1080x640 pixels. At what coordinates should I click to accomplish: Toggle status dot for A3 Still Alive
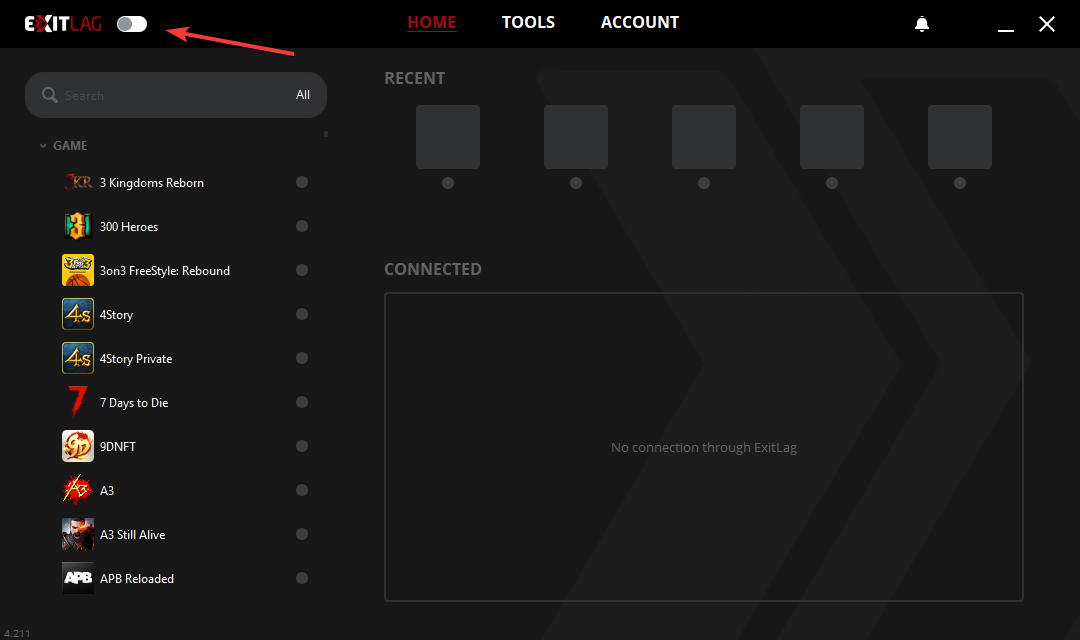click(302, 535)
